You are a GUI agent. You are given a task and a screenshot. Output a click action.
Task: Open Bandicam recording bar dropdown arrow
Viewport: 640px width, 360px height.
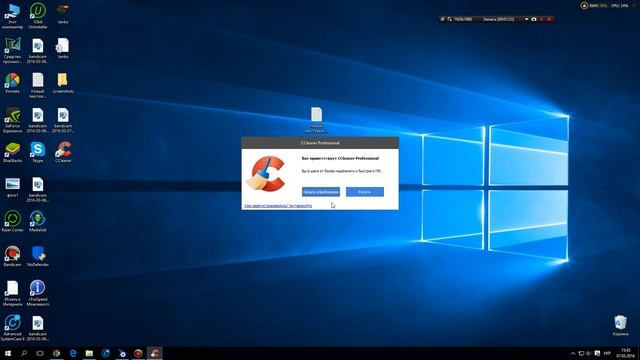pos(527,19)
